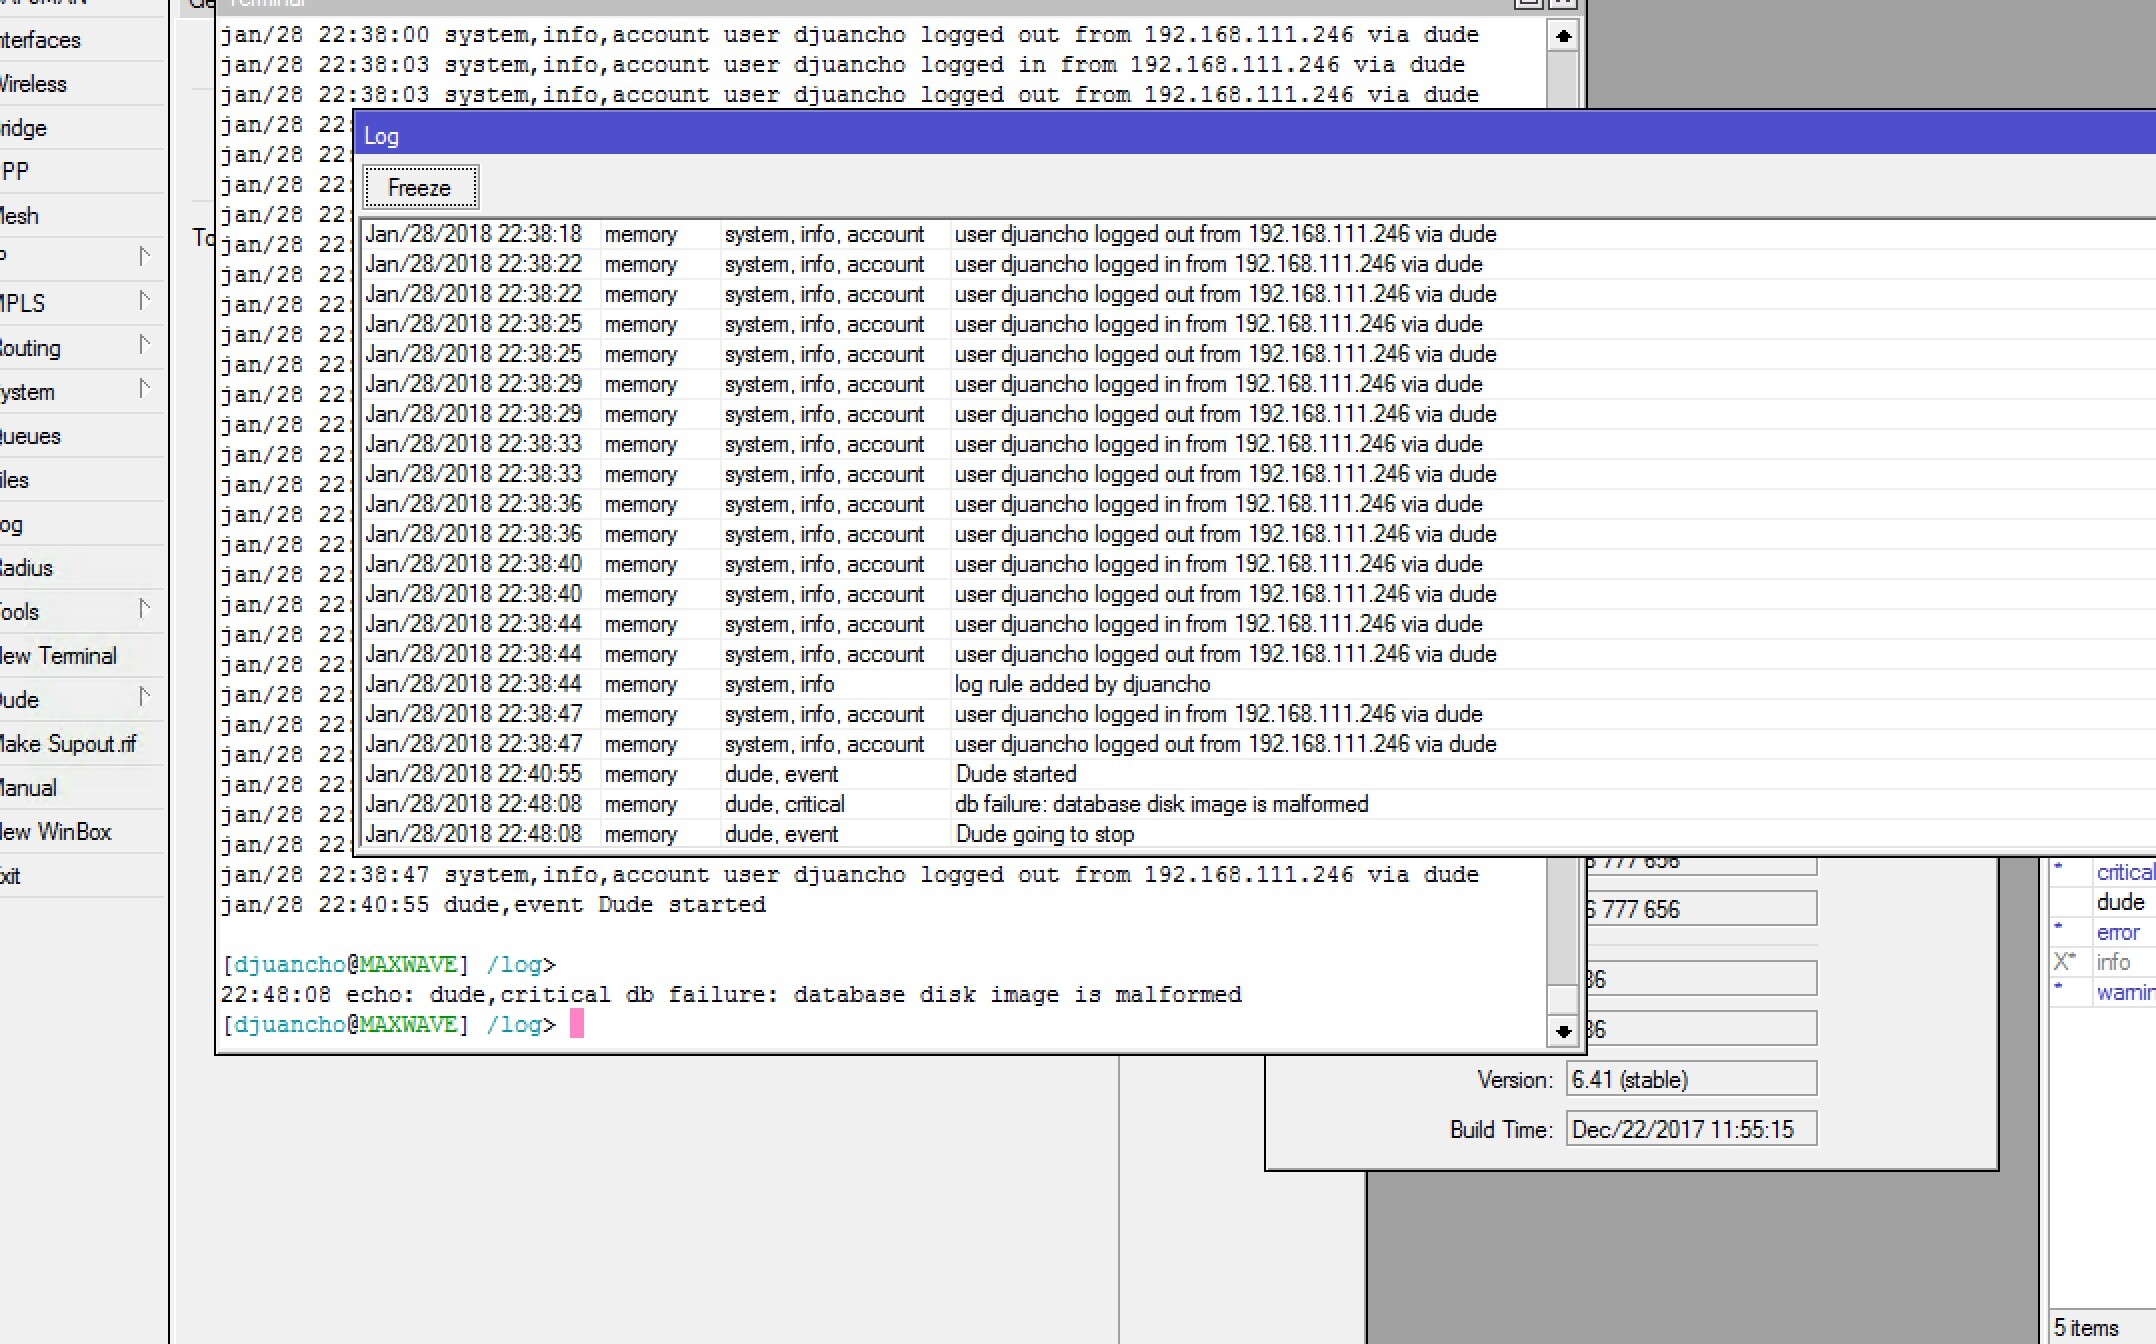Expand the Routing submenu arrow
This screenshot has height=1344, width=2156.
(x=144, y=346)
